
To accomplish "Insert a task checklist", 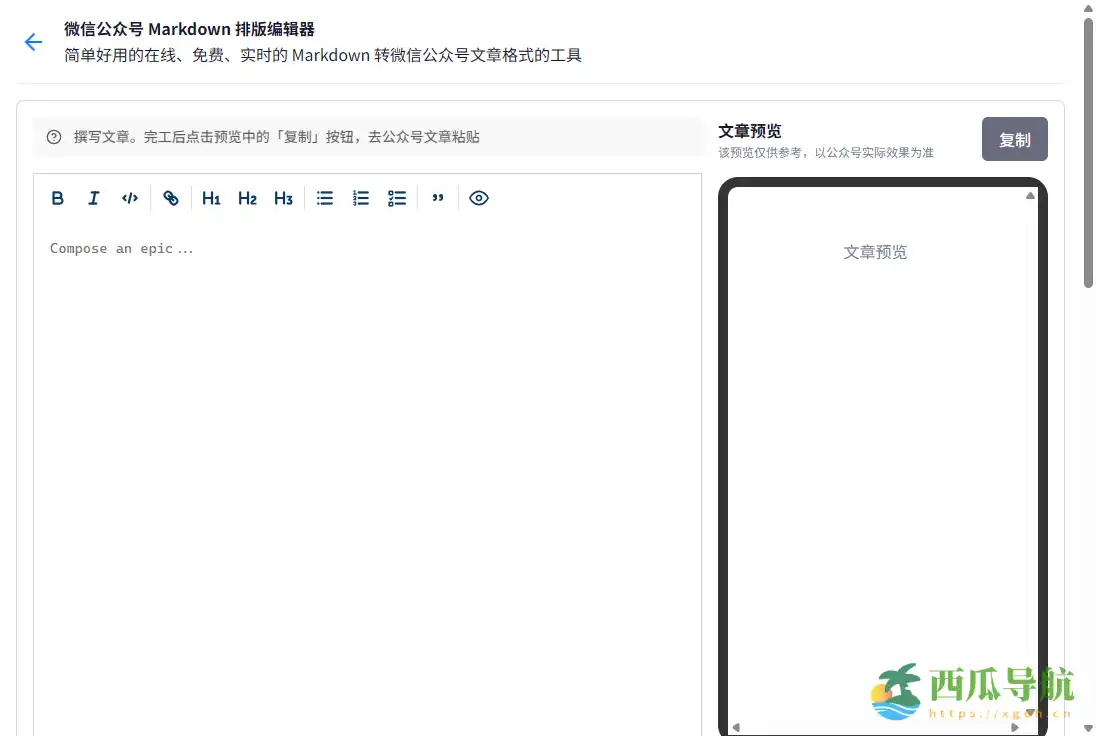I will pos(396,198).
